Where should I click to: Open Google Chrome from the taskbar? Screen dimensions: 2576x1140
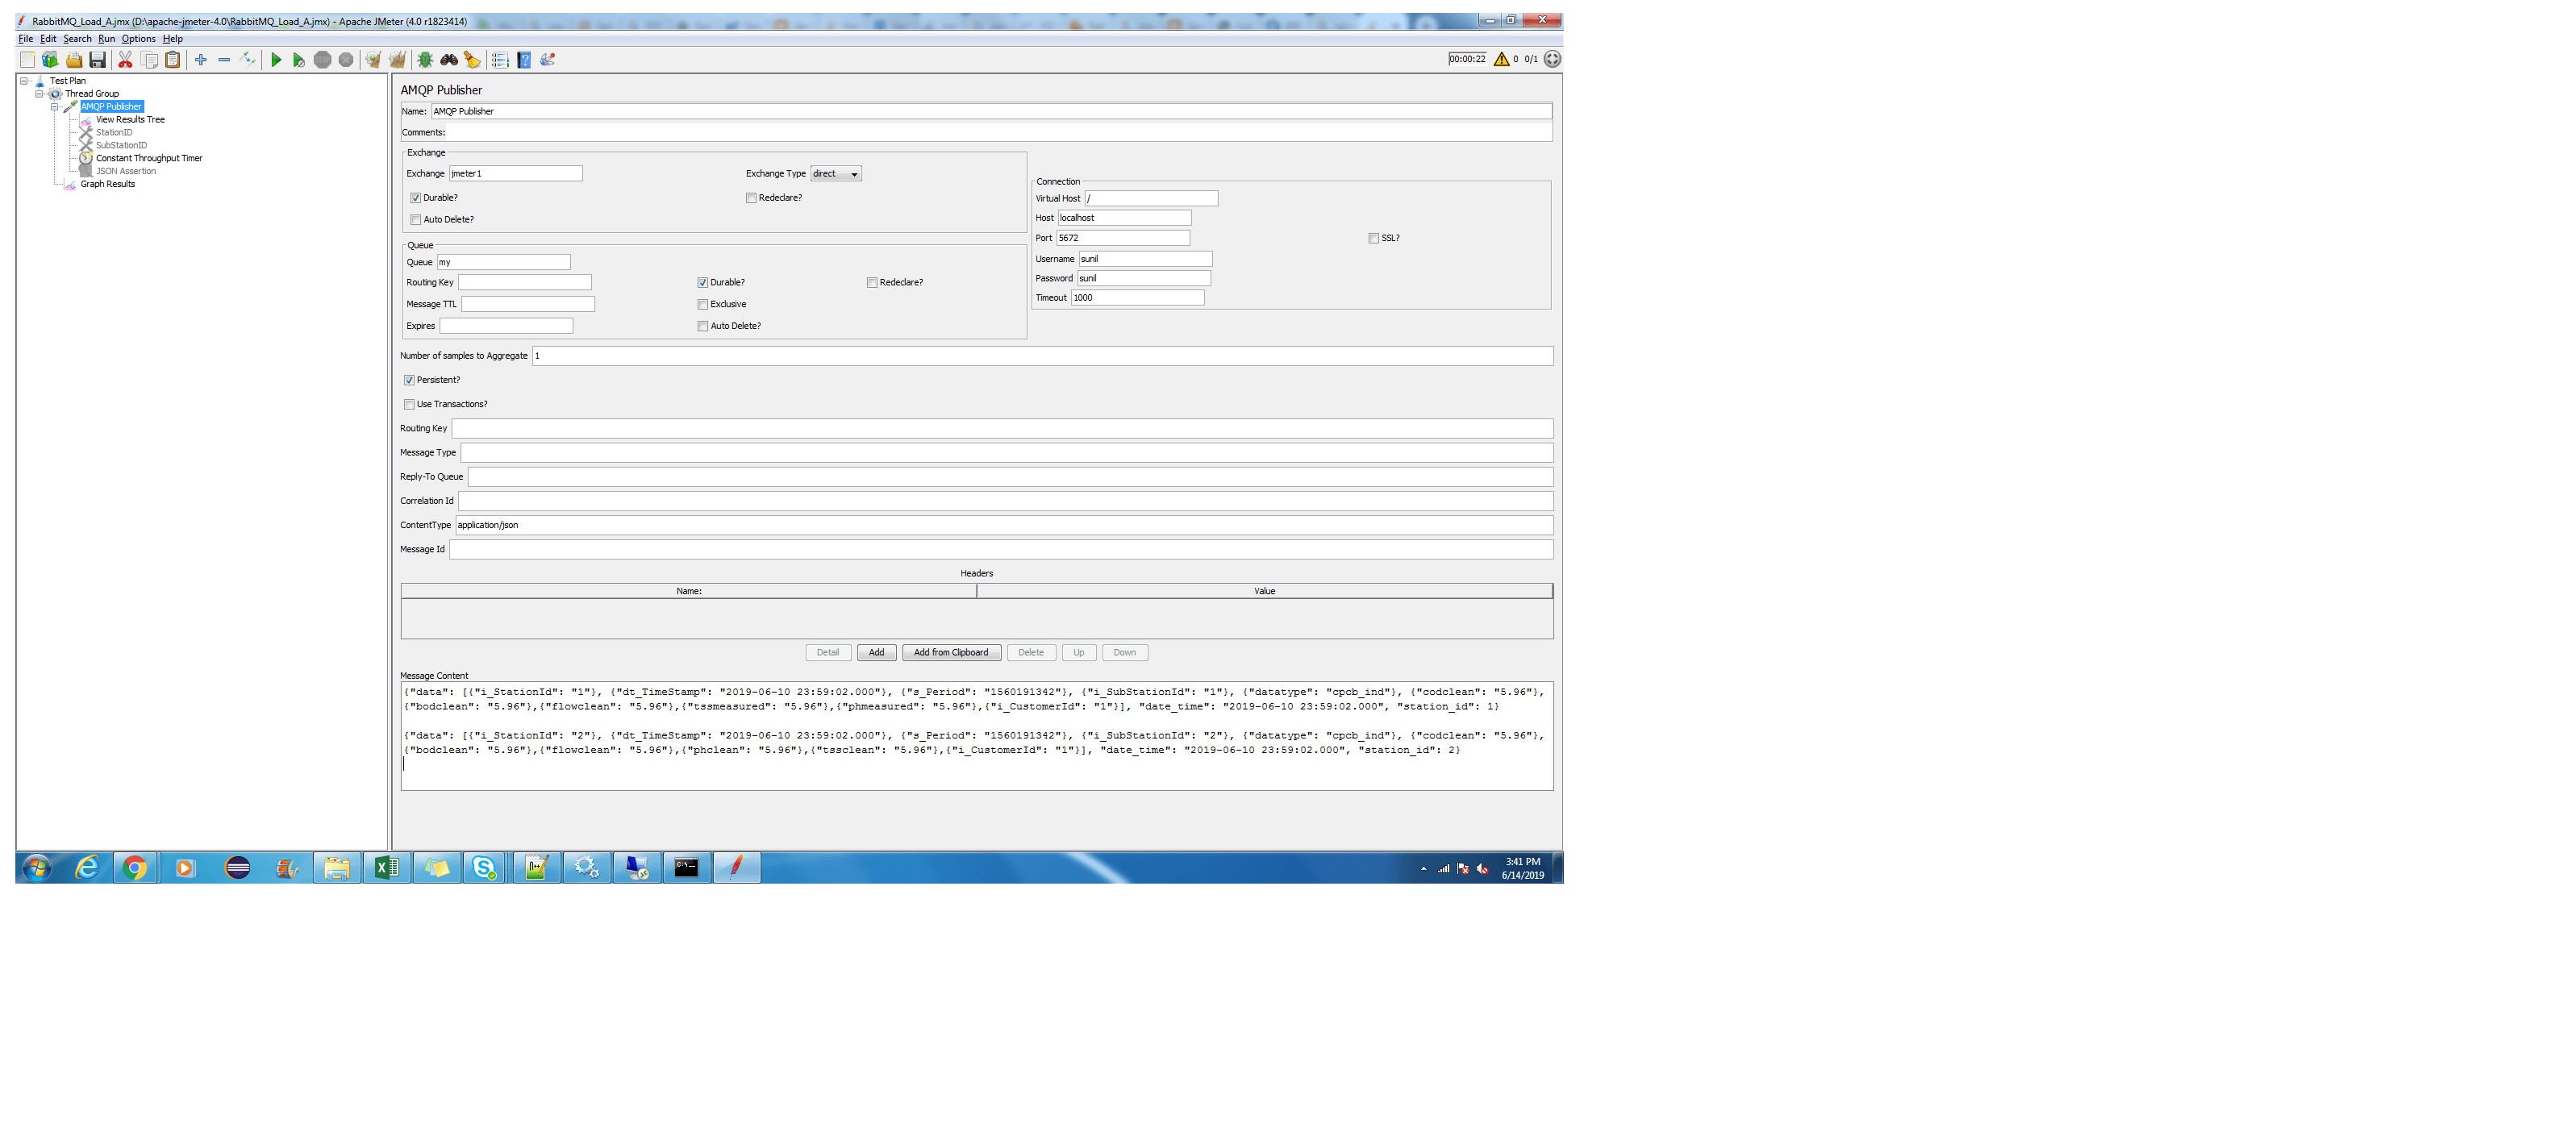click(135, 868)
